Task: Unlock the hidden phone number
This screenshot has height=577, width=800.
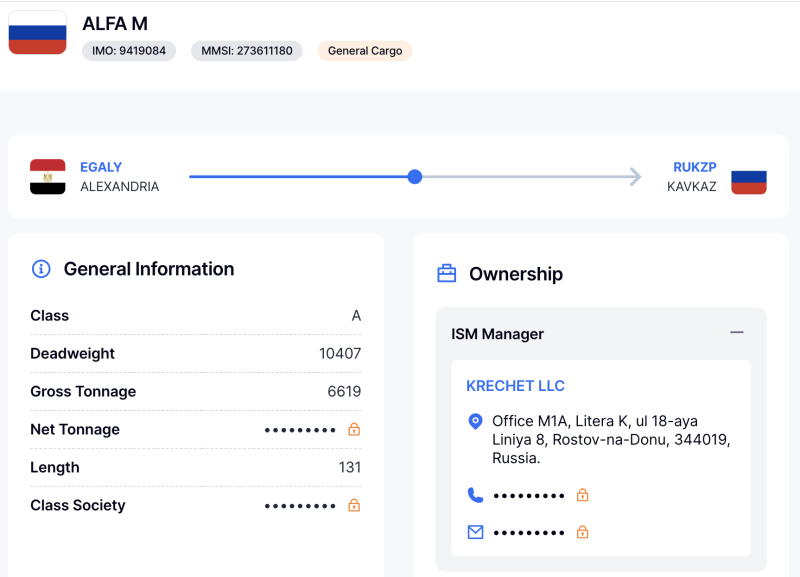Action: 583,495
